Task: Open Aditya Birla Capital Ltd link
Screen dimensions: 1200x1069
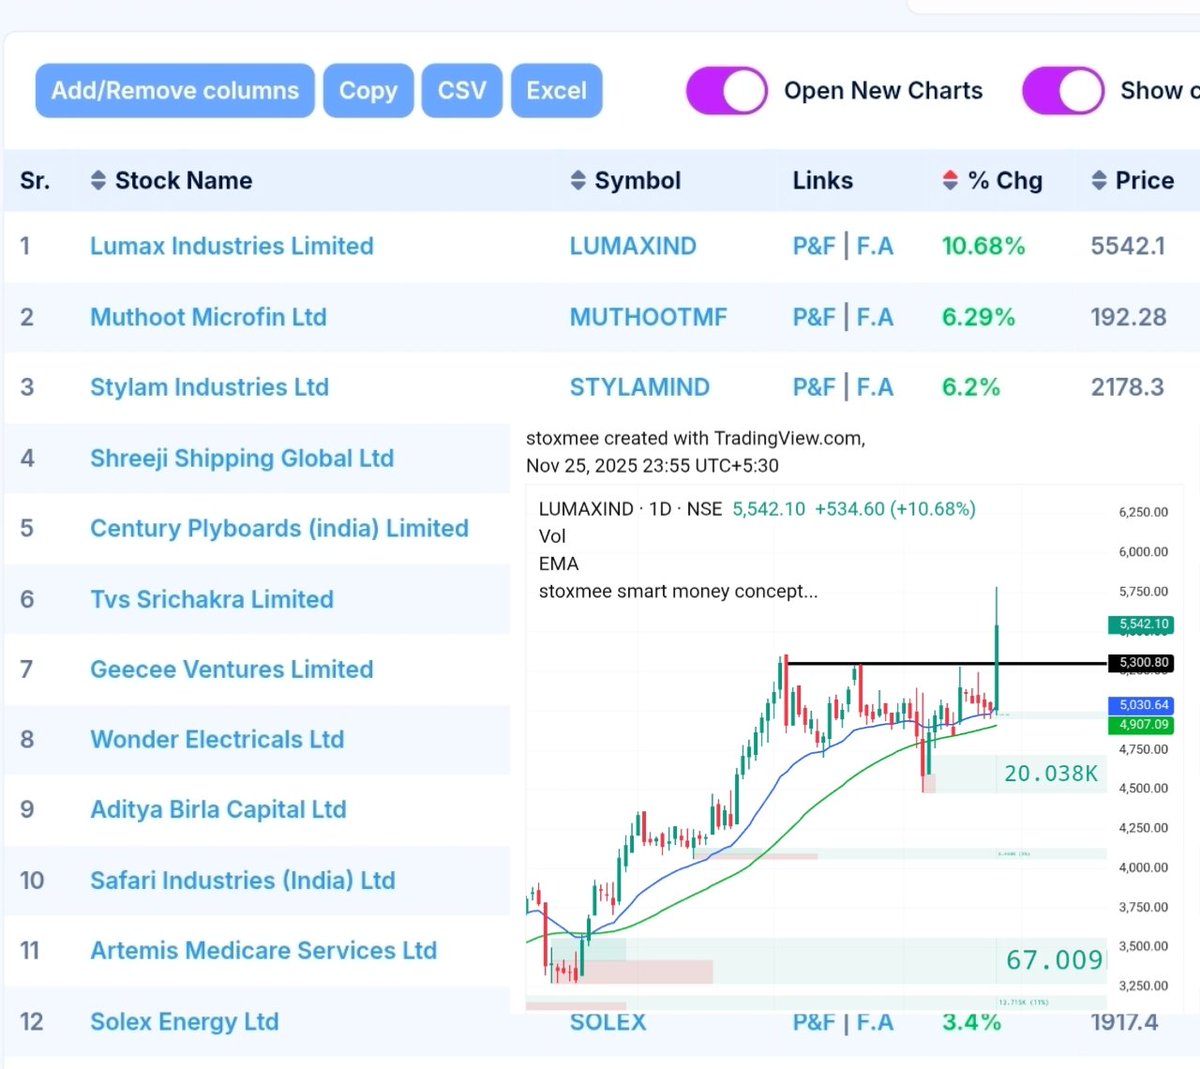Action: pyautogui.click(x=218, y=809)
